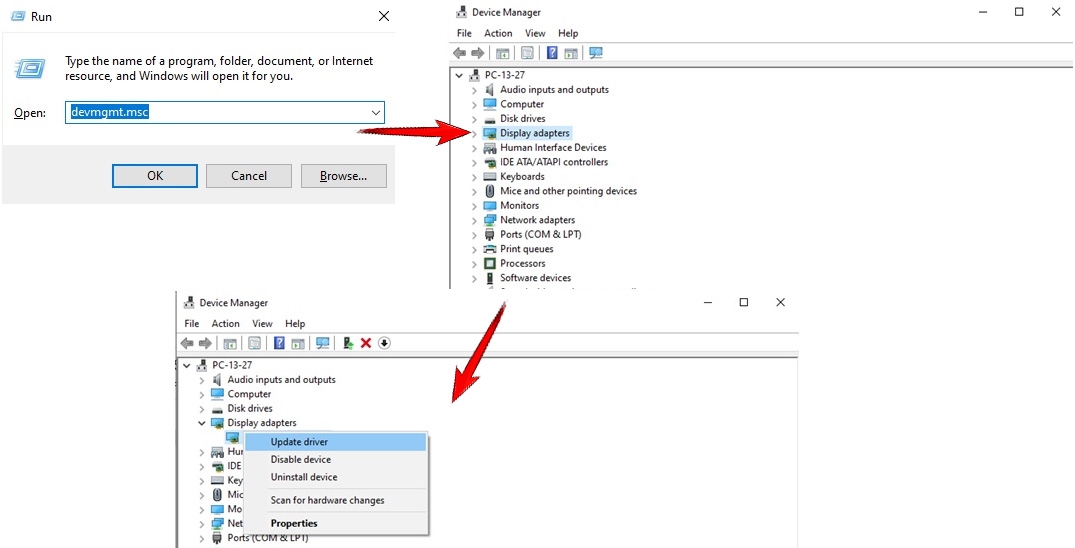Select Processors tree item
1075x548 pixels.
[x=522, y=263]
